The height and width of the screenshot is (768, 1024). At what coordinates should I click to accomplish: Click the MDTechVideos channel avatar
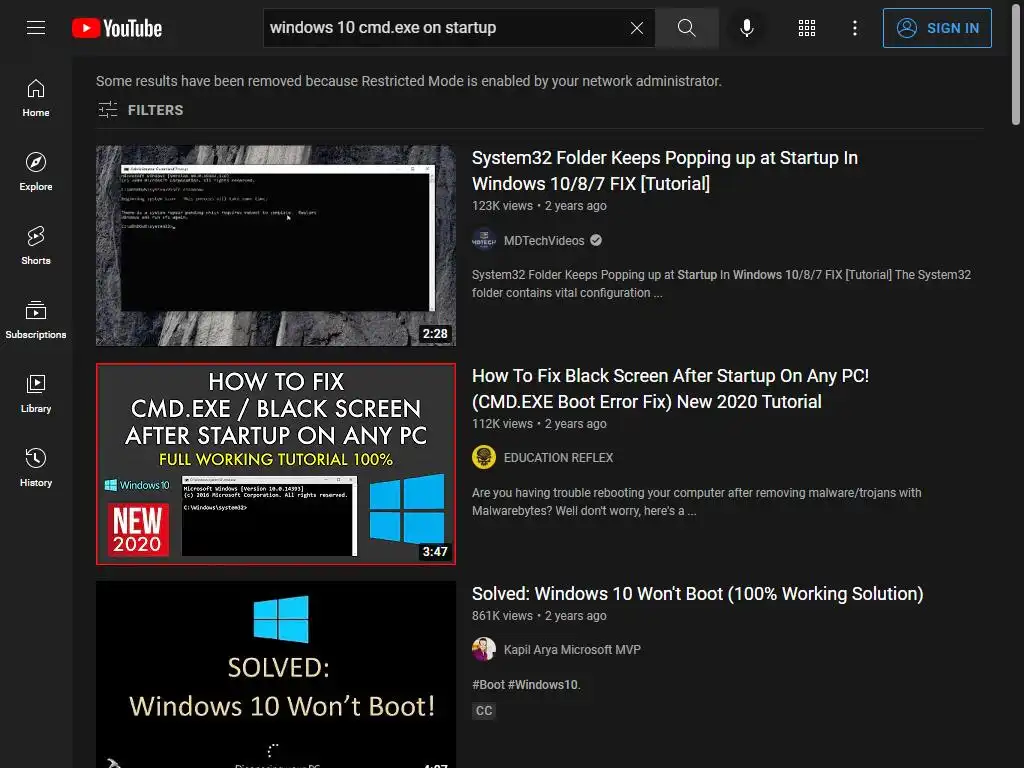(x=484, y=240)
